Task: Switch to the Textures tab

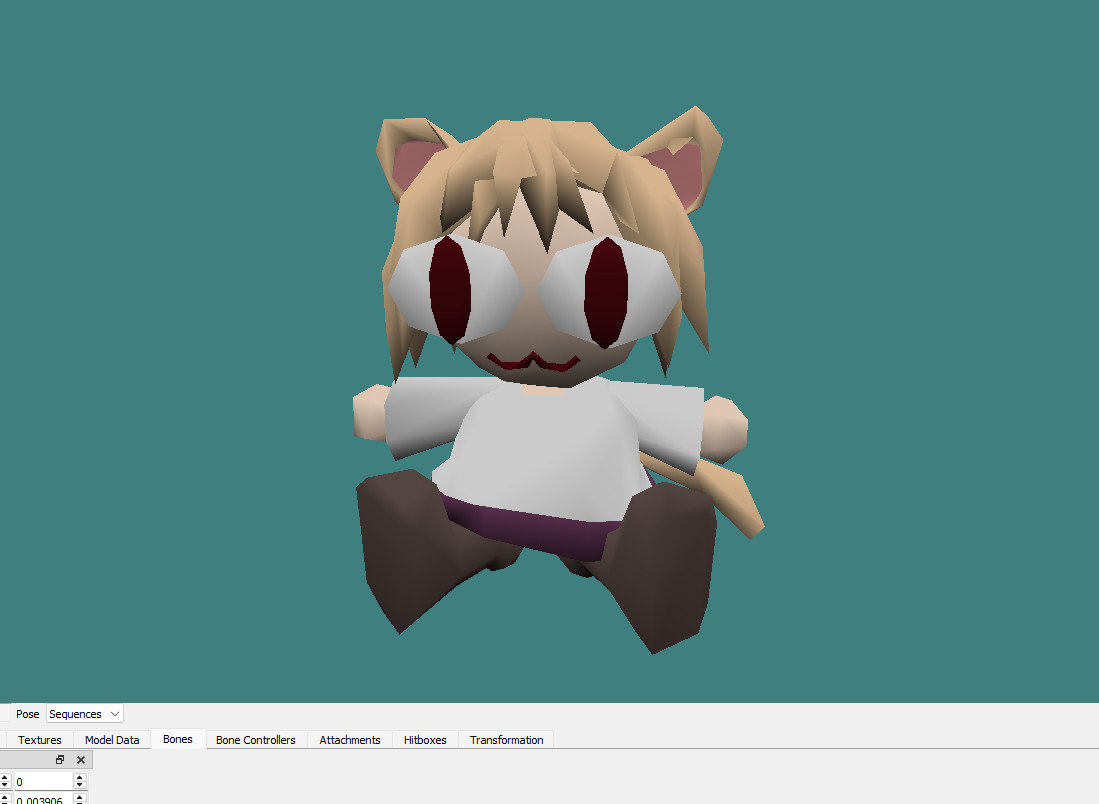Action: [x=40, y=740]
